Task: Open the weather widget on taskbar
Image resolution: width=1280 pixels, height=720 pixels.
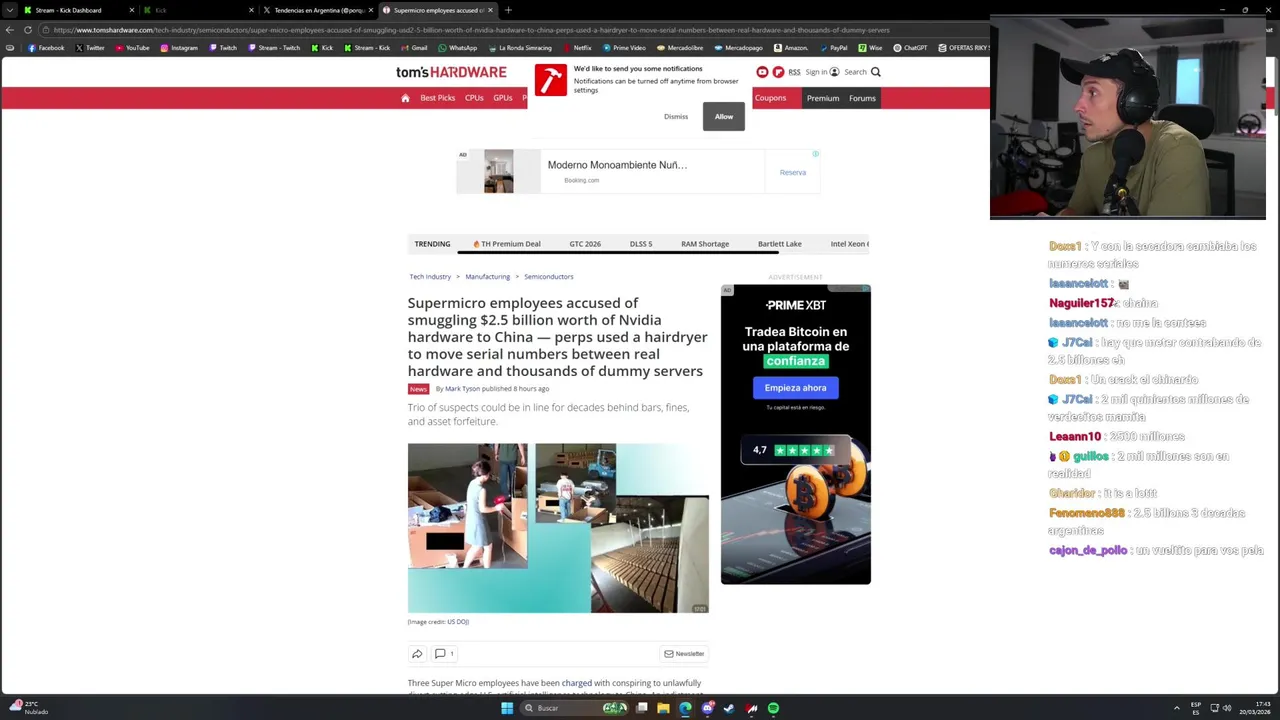Action: [x=28, y=708]
